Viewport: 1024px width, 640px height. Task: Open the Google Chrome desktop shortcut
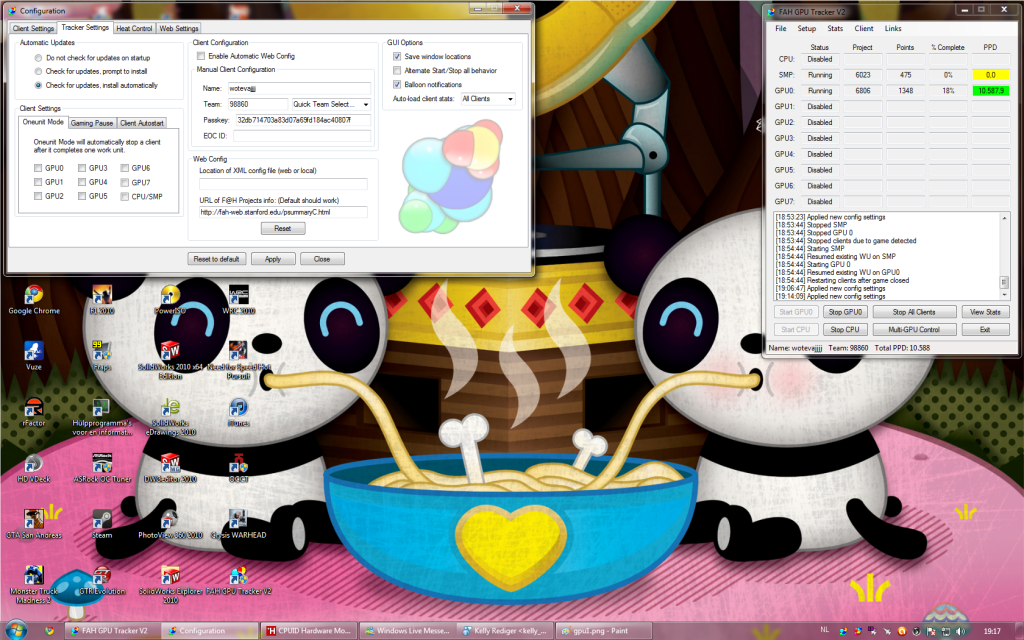pos(34,300)
